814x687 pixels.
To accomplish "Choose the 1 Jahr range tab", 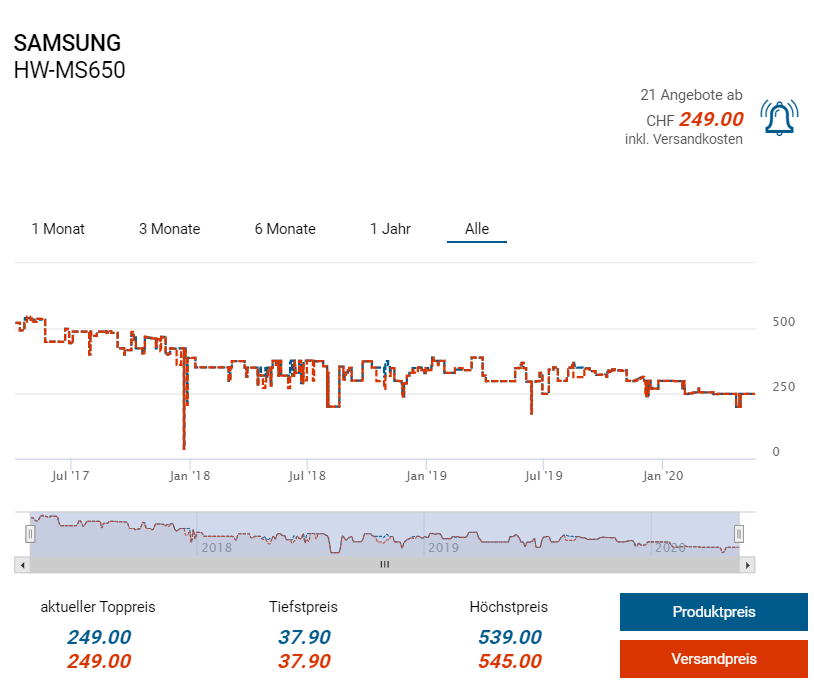I will click(x=390, y=229).
